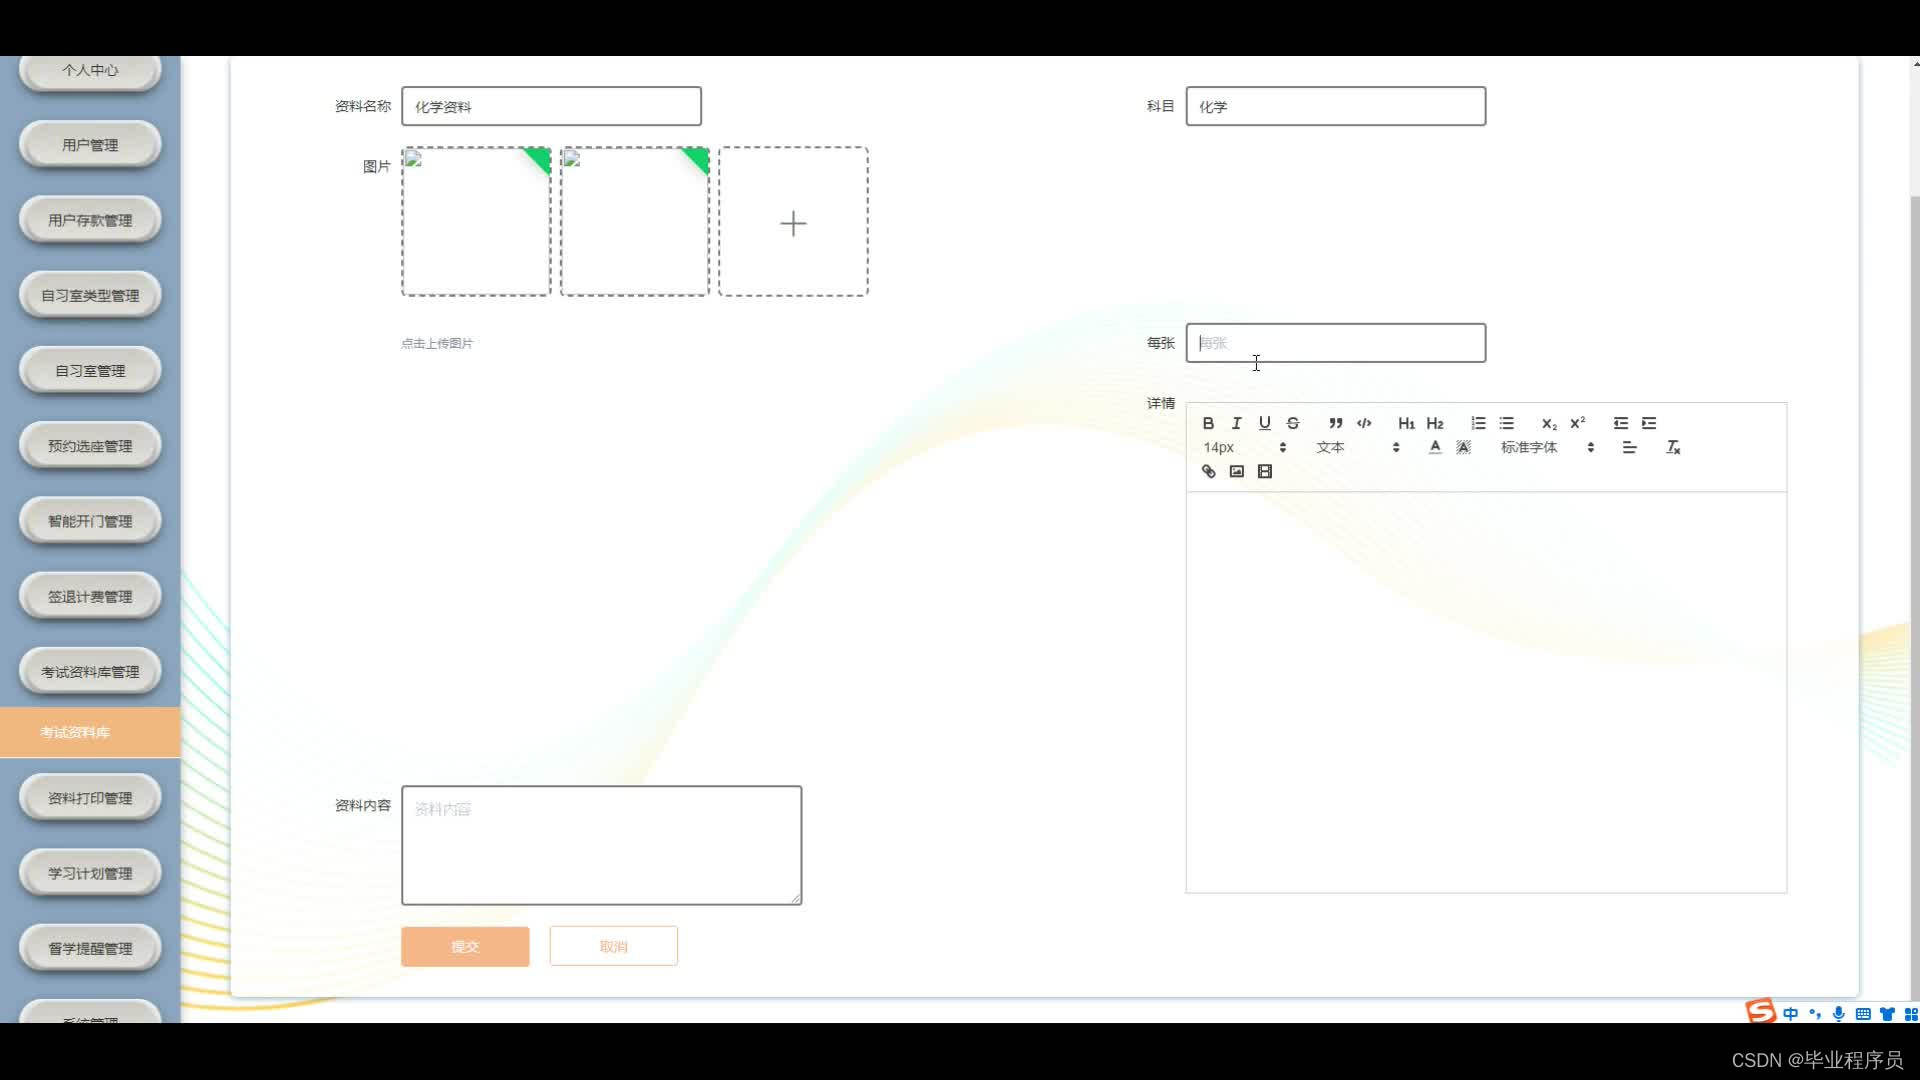The width and height of the screenshot is (1920, 1080).
Task: Open text alignment options
Action: [1629, 447]
